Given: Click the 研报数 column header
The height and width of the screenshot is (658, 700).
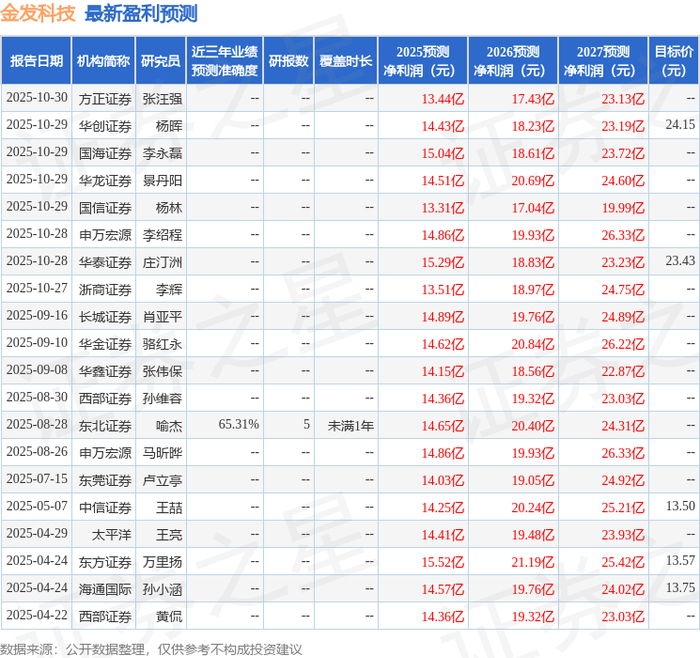Looking at the screenshot, I should pyautogui.click(x=288, y=61).
